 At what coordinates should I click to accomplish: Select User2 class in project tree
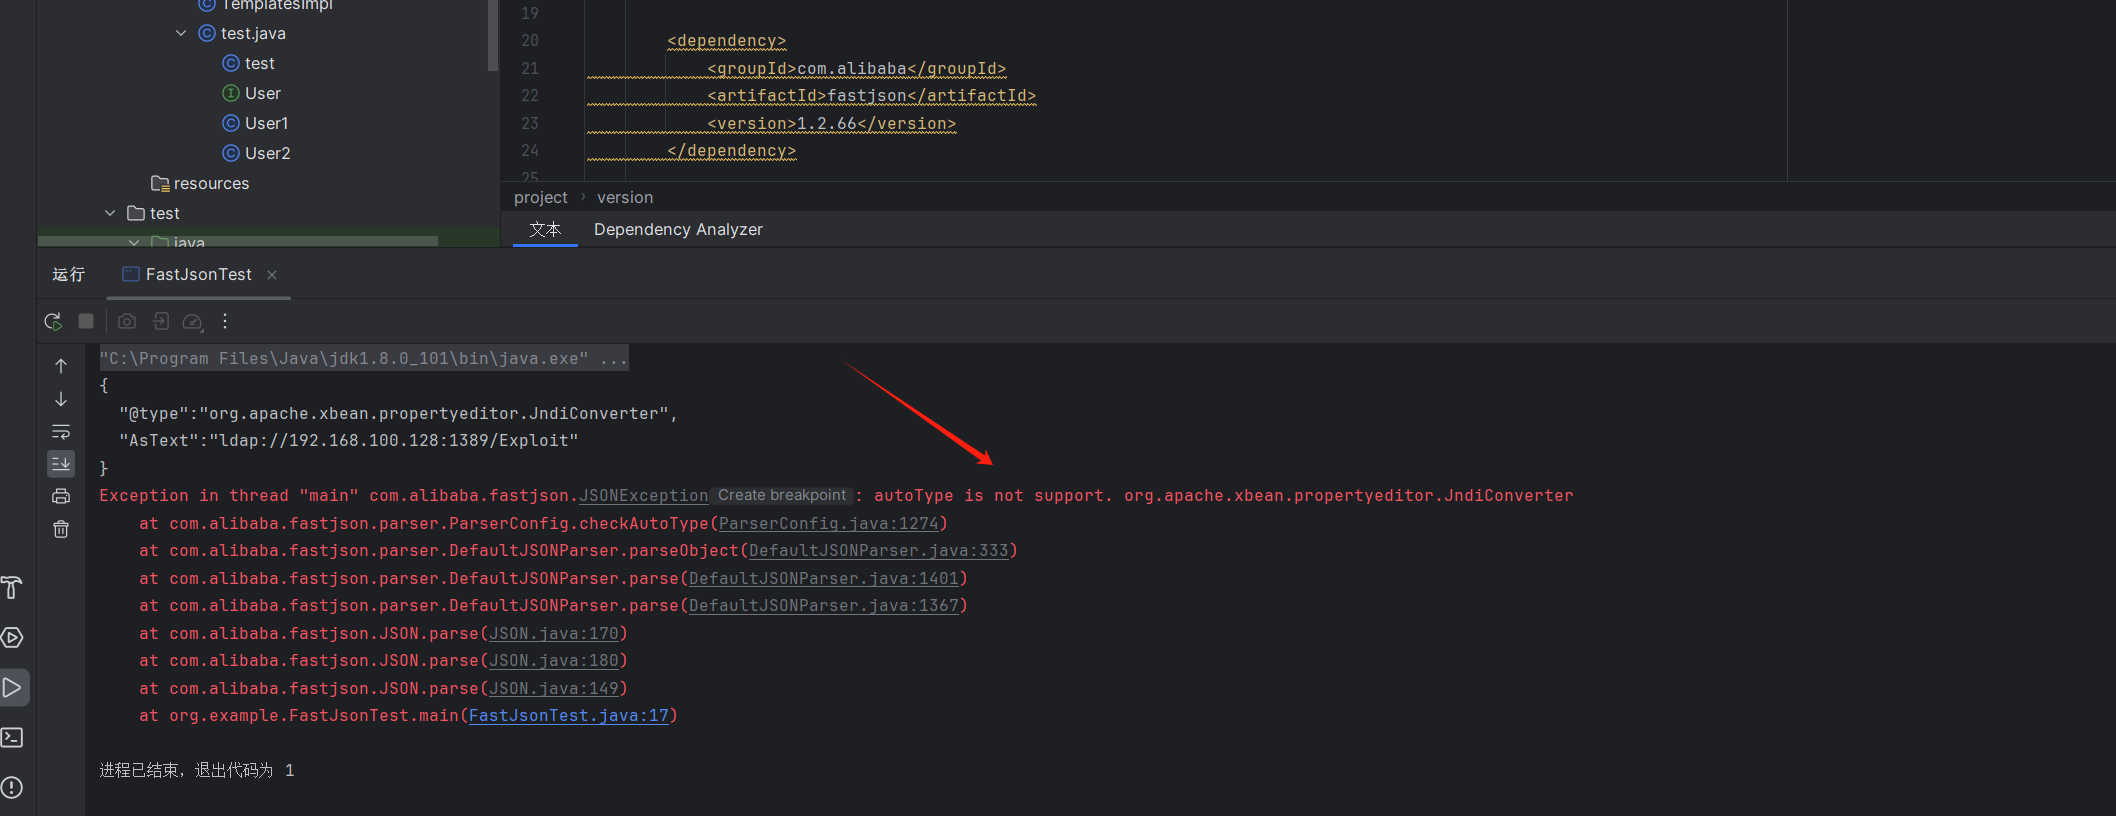(267, 153)
